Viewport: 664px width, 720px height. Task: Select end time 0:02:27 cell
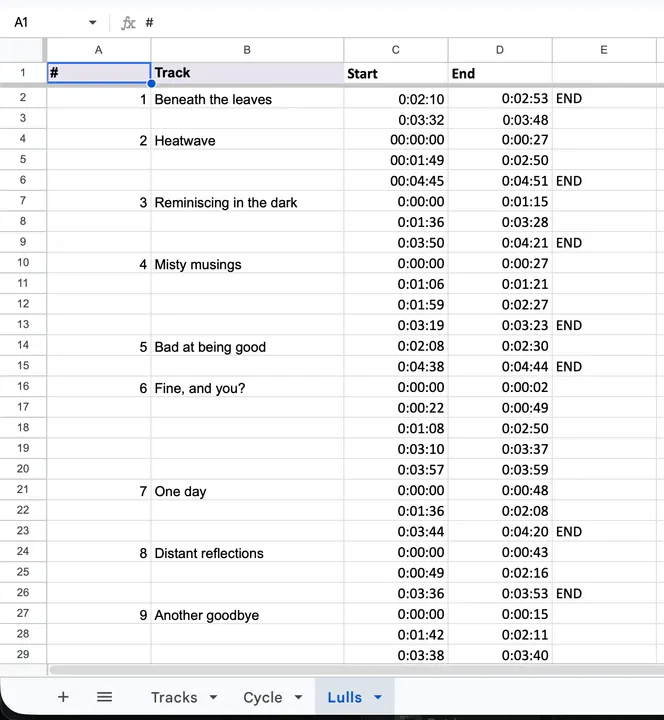click(x=500, y=305)
